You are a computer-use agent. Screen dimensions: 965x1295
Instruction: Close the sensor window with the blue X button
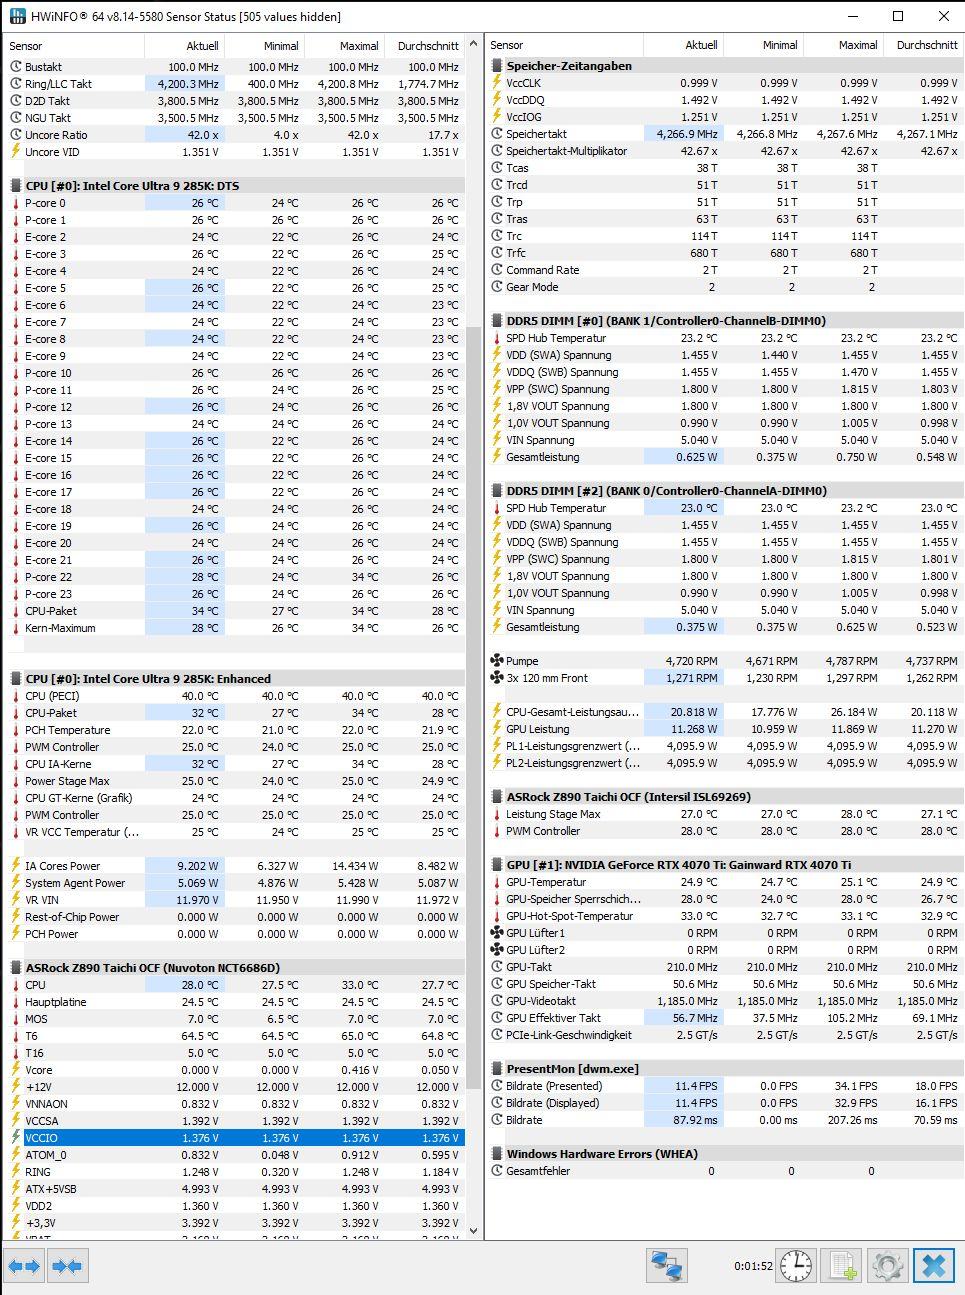pos(934,1266)
